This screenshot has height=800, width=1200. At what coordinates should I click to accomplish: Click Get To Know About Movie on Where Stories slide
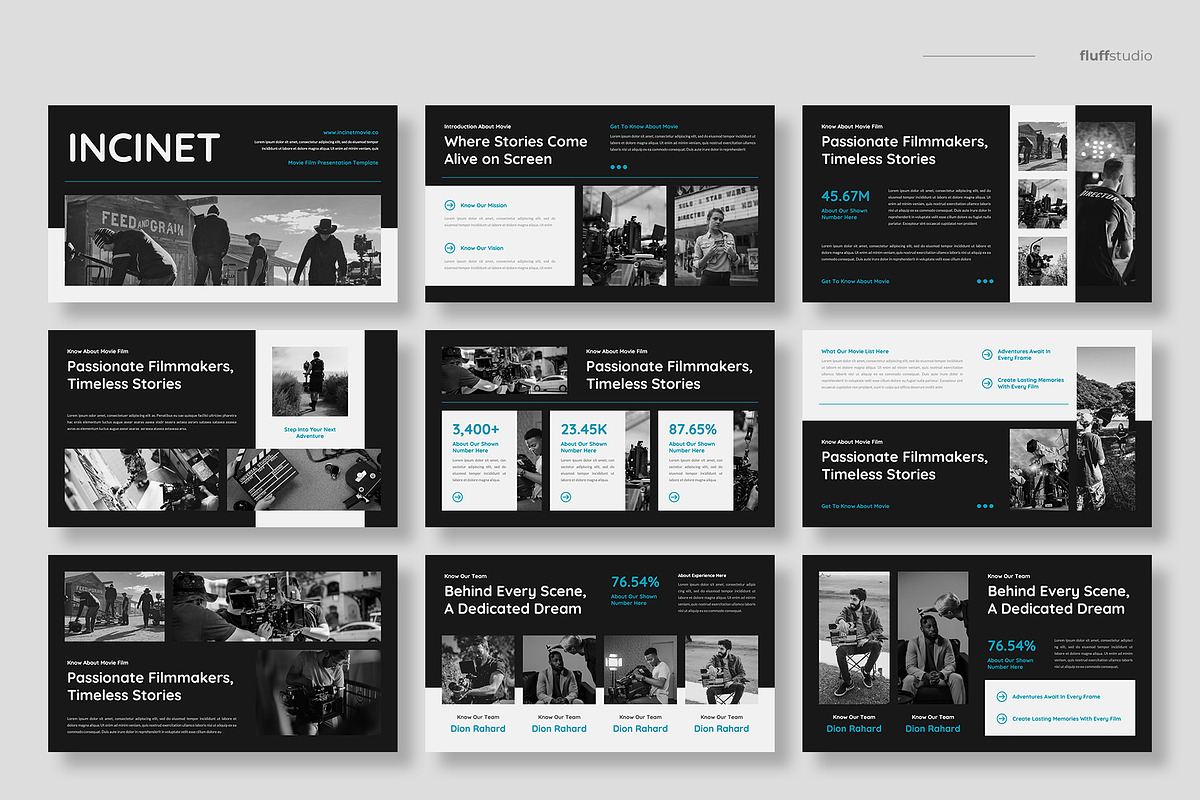tap(644, 127)
